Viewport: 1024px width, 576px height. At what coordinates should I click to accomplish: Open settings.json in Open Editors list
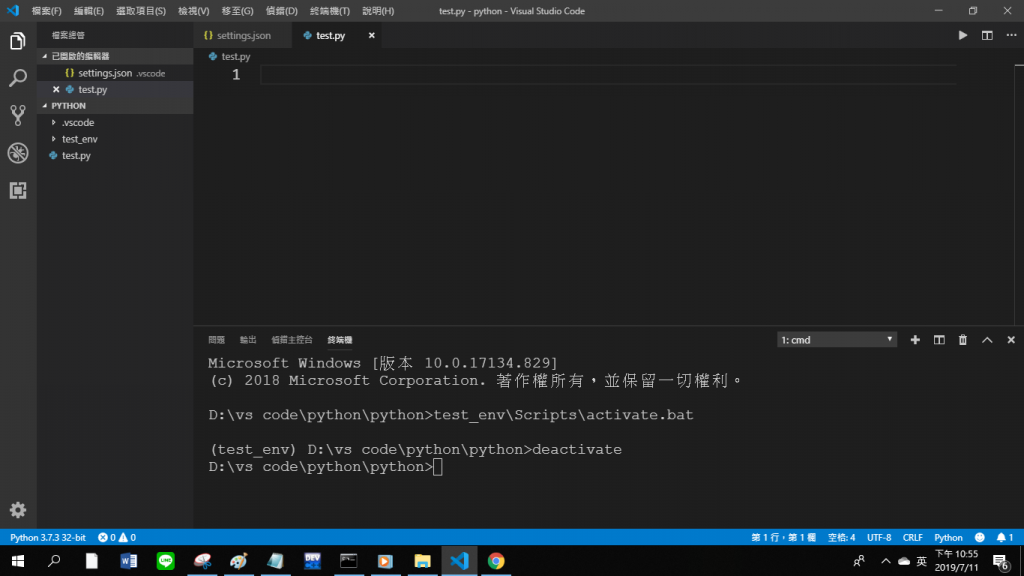point(116,73)
